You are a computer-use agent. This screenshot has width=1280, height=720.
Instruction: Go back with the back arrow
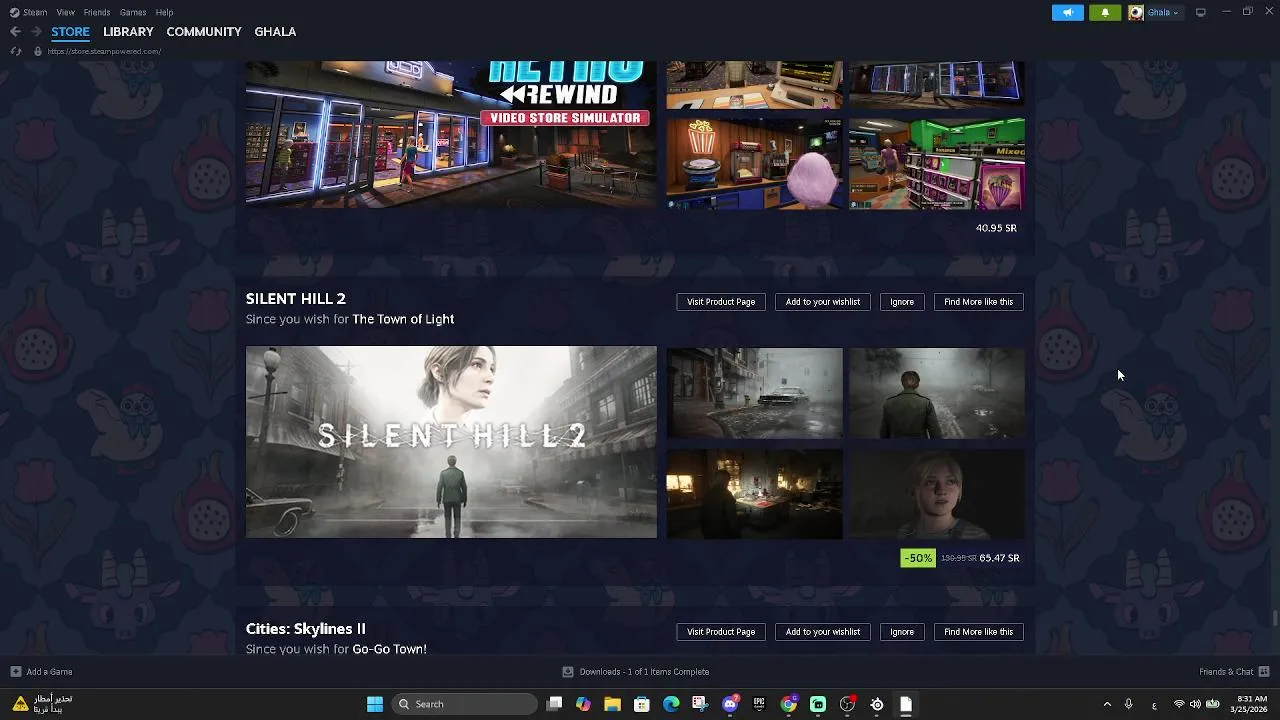15,32
